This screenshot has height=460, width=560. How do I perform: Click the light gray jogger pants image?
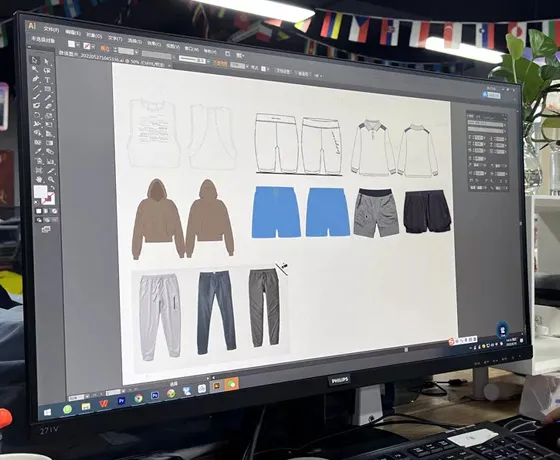159,317
